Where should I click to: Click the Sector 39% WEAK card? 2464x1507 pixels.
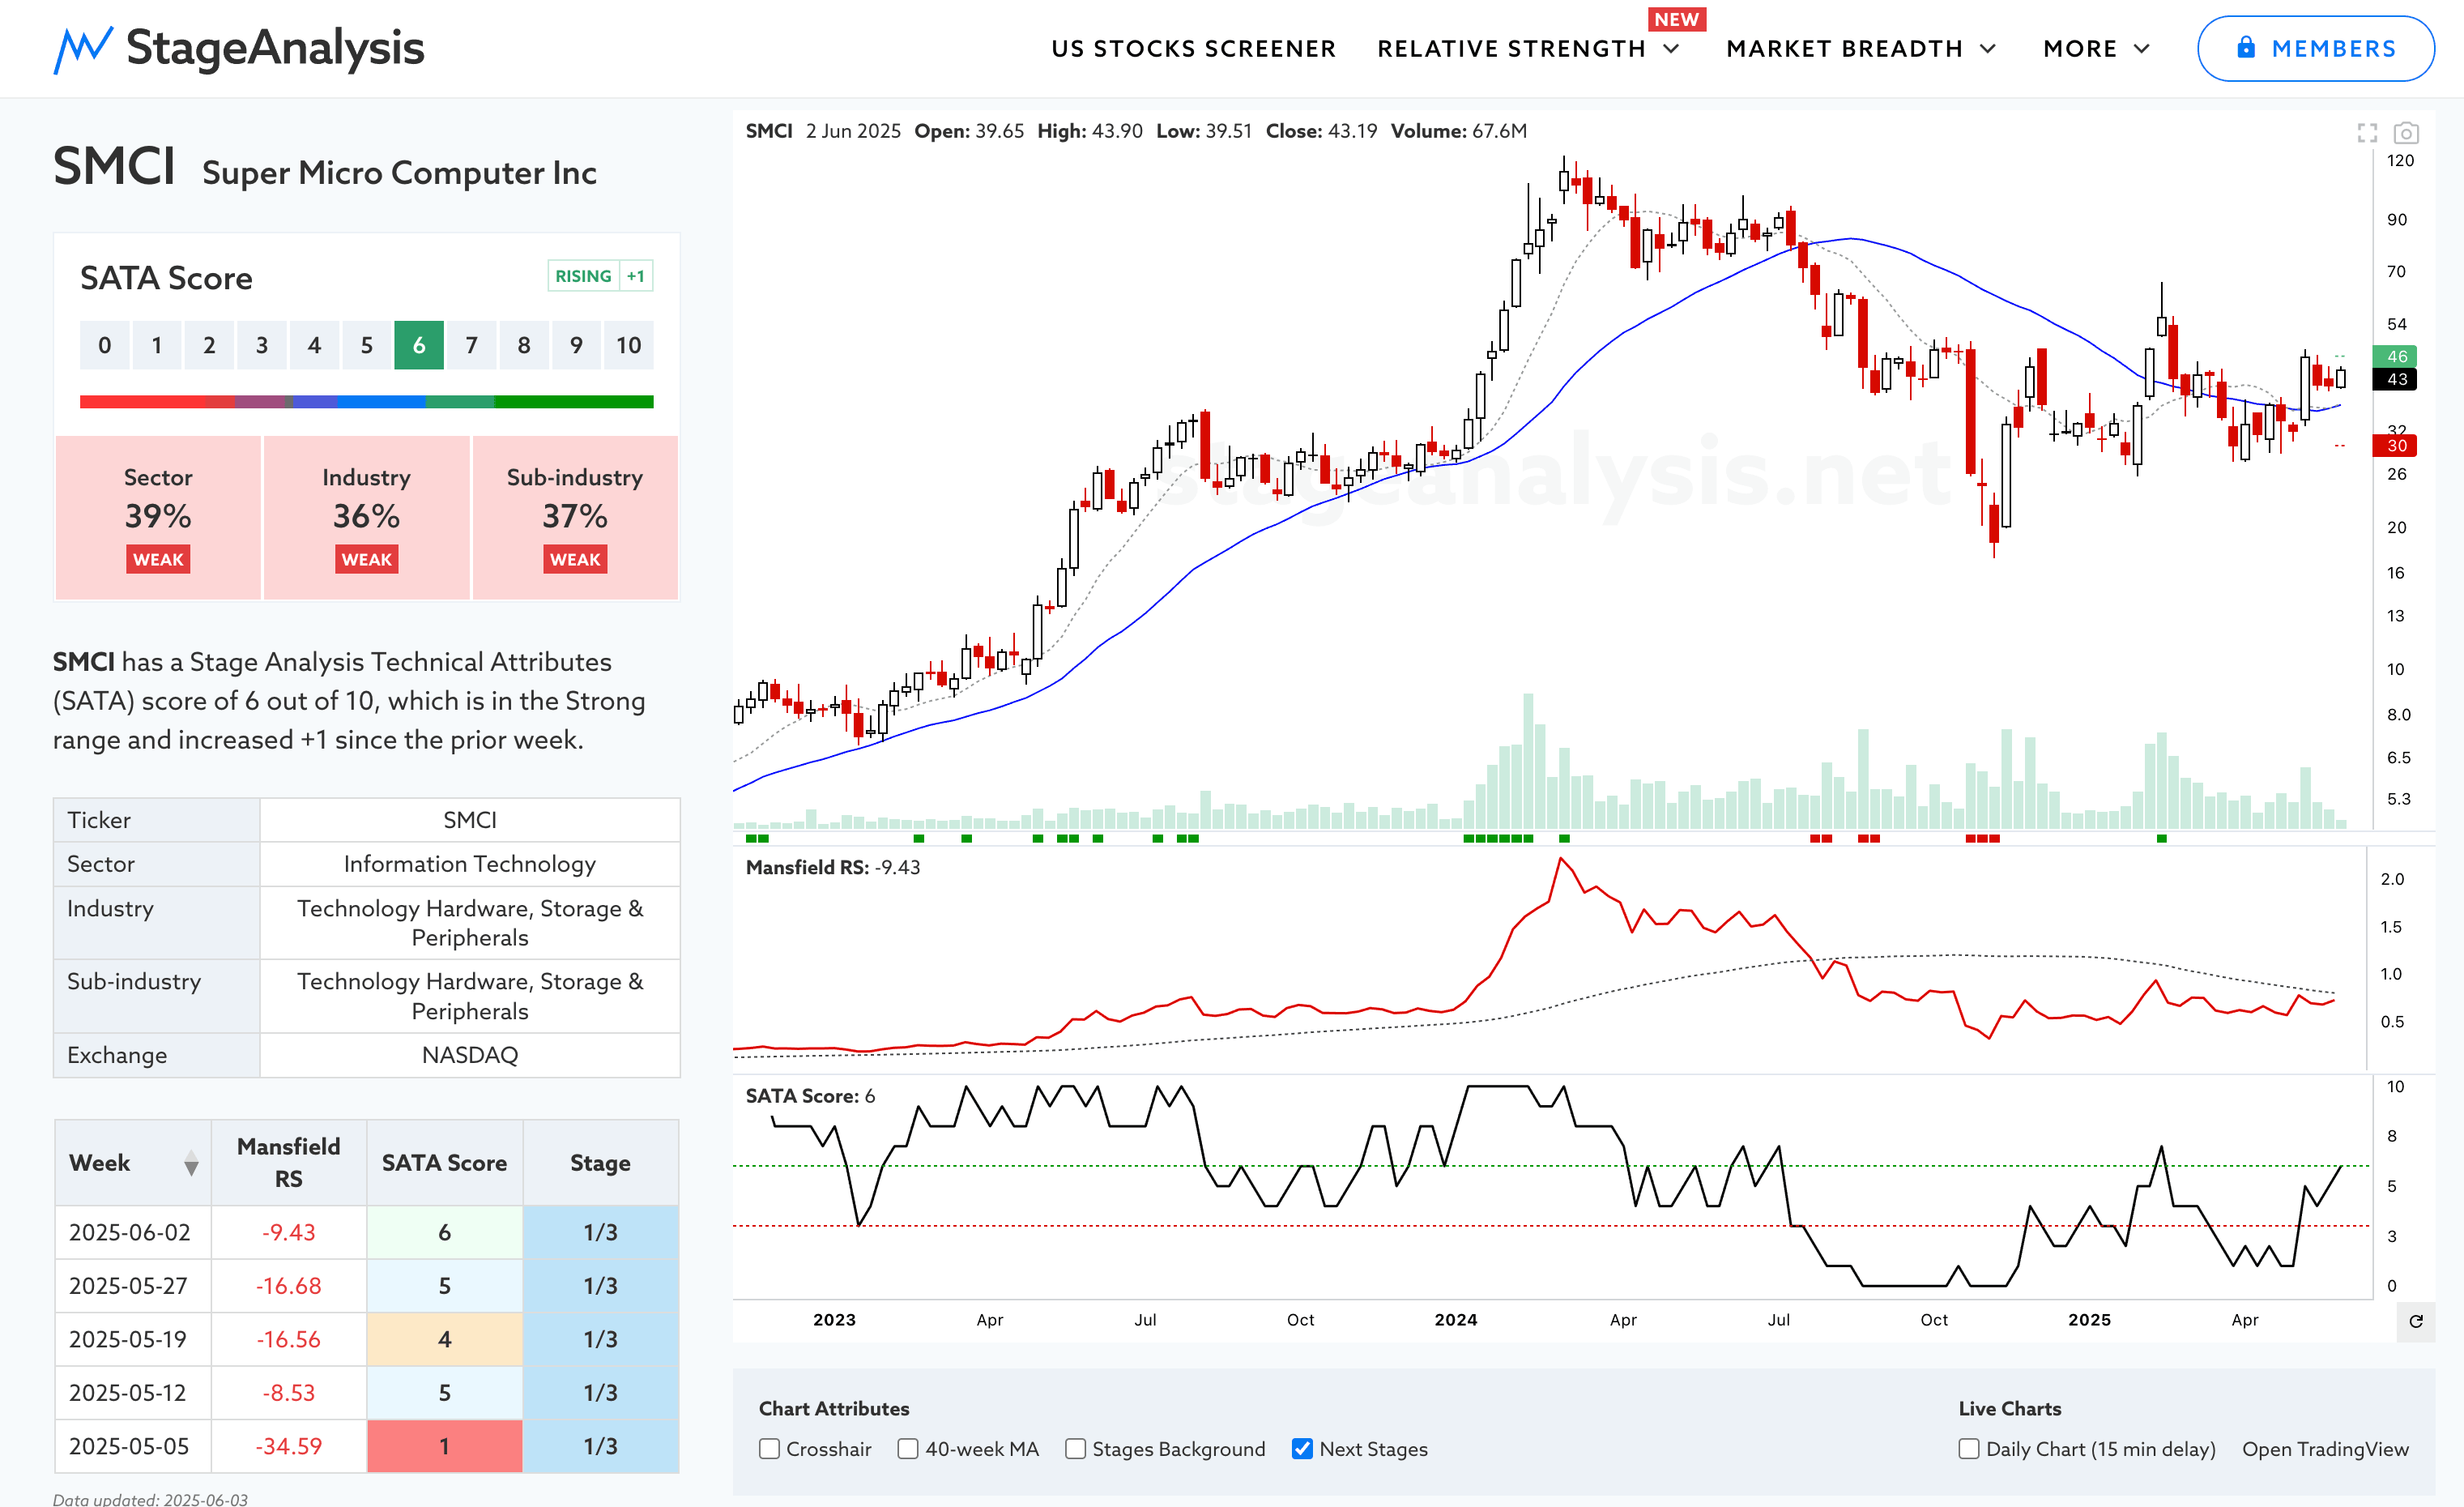pyautogui.click(x=158, y=517)
